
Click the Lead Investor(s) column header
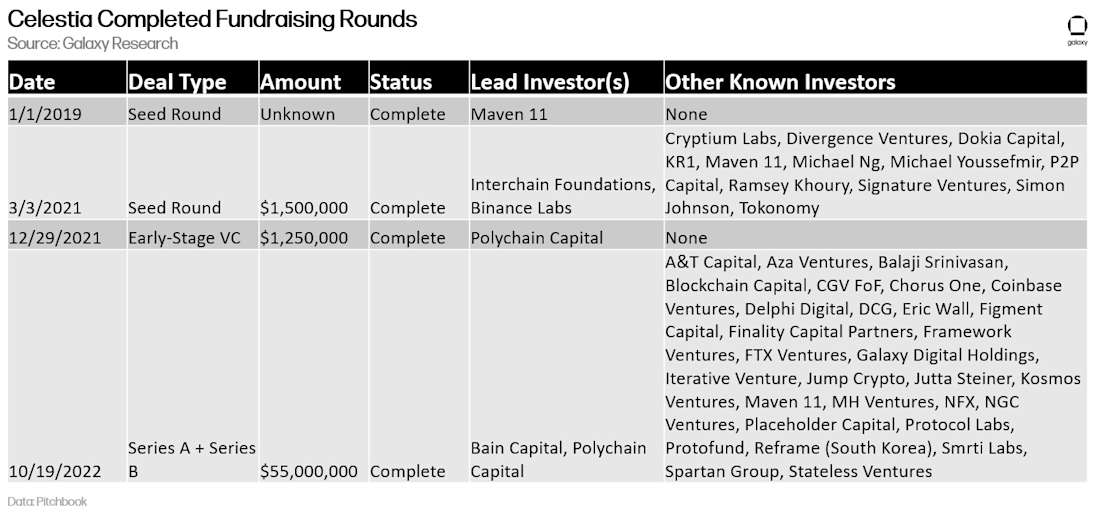pyautogui.click(x=550, y=82)
